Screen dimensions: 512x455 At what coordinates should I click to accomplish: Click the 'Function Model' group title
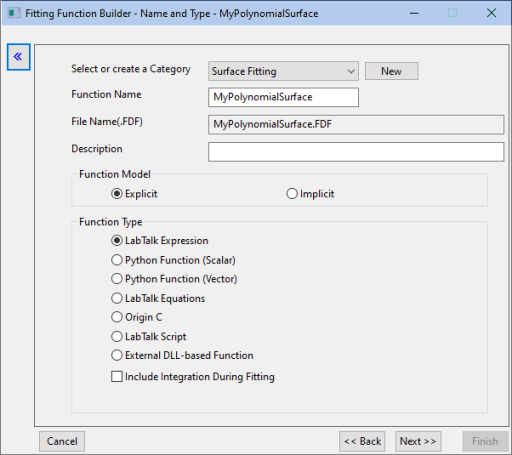[115, 174]
